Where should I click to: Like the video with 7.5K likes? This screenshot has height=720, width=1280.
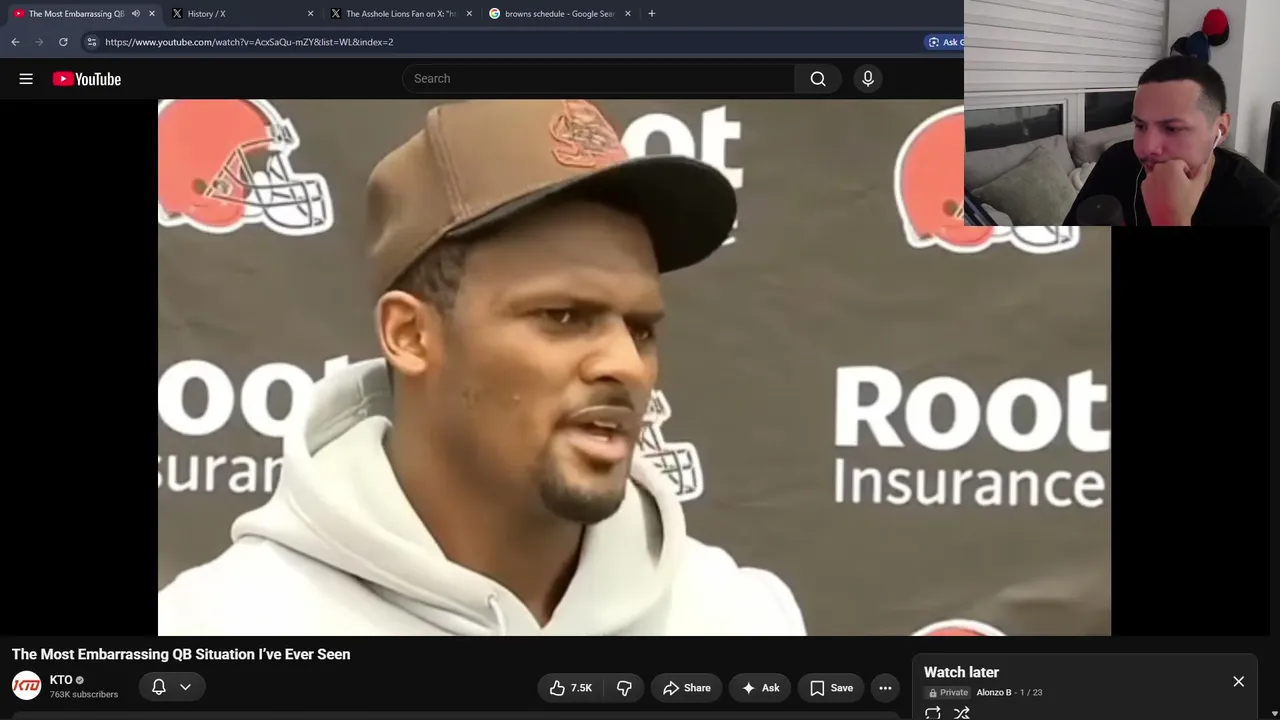(x=570, y=688)
